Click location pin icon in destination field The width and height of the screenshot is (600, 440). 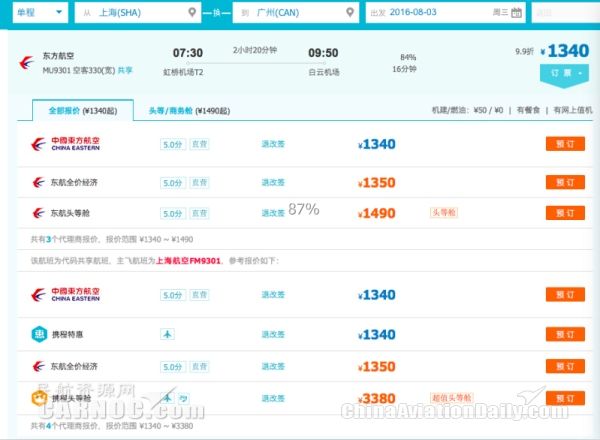coord(350,12)
